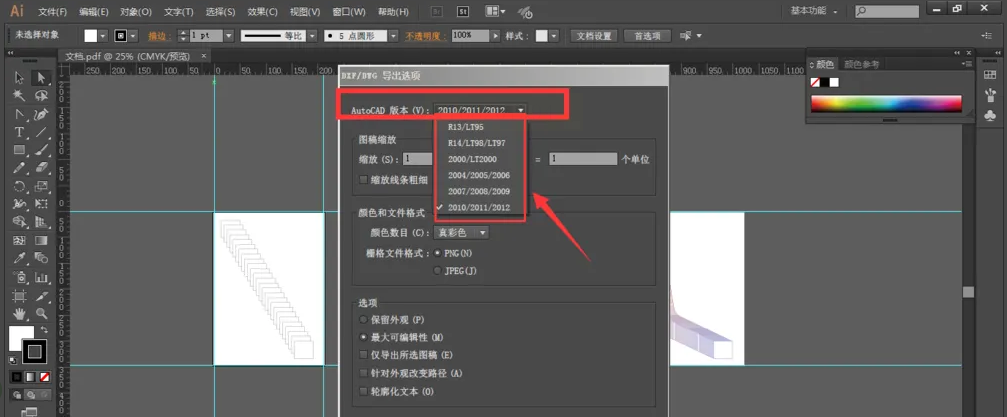
Task: Open the 5 点圆形 brush dropdown
Action: pyautogui.click(x=393, y=36)
